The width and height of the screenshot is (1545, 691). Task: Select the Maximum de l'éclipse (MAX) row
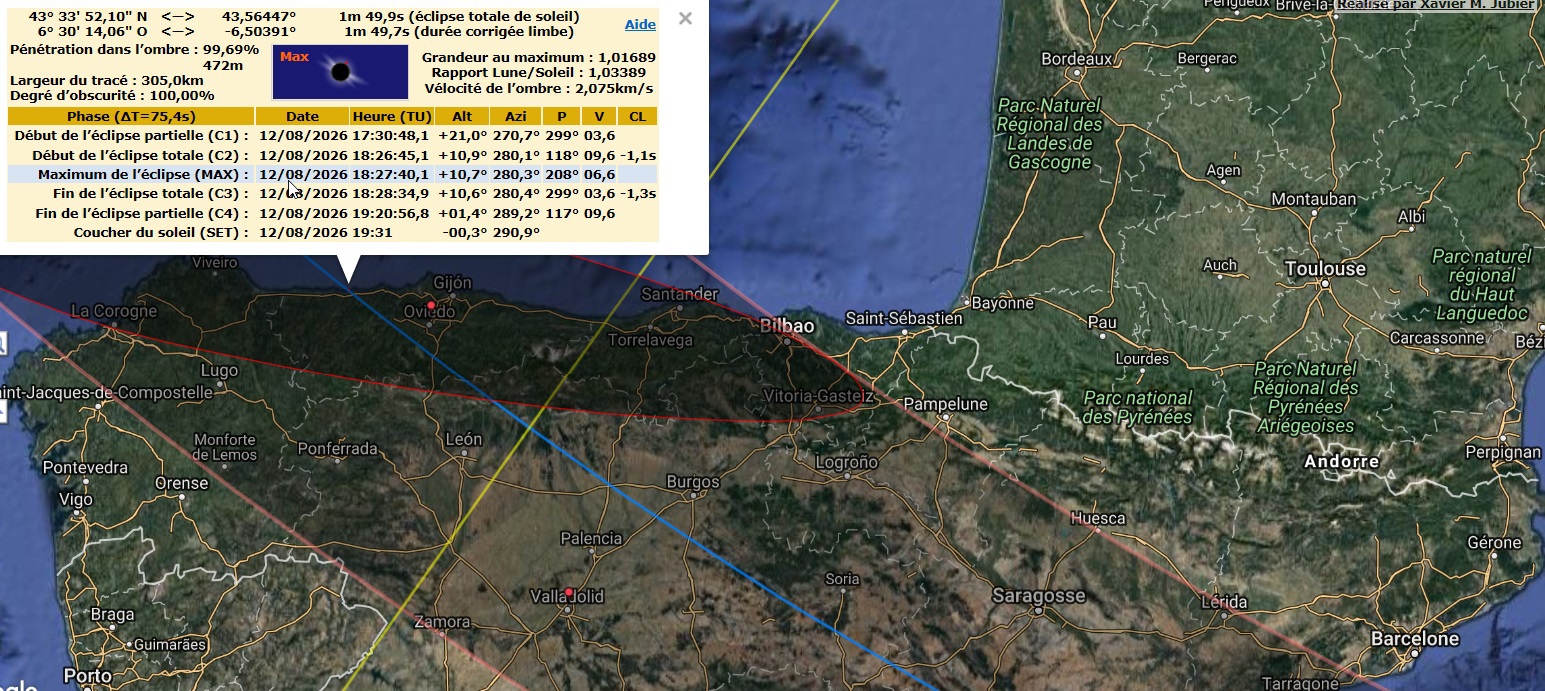(333, 174)
